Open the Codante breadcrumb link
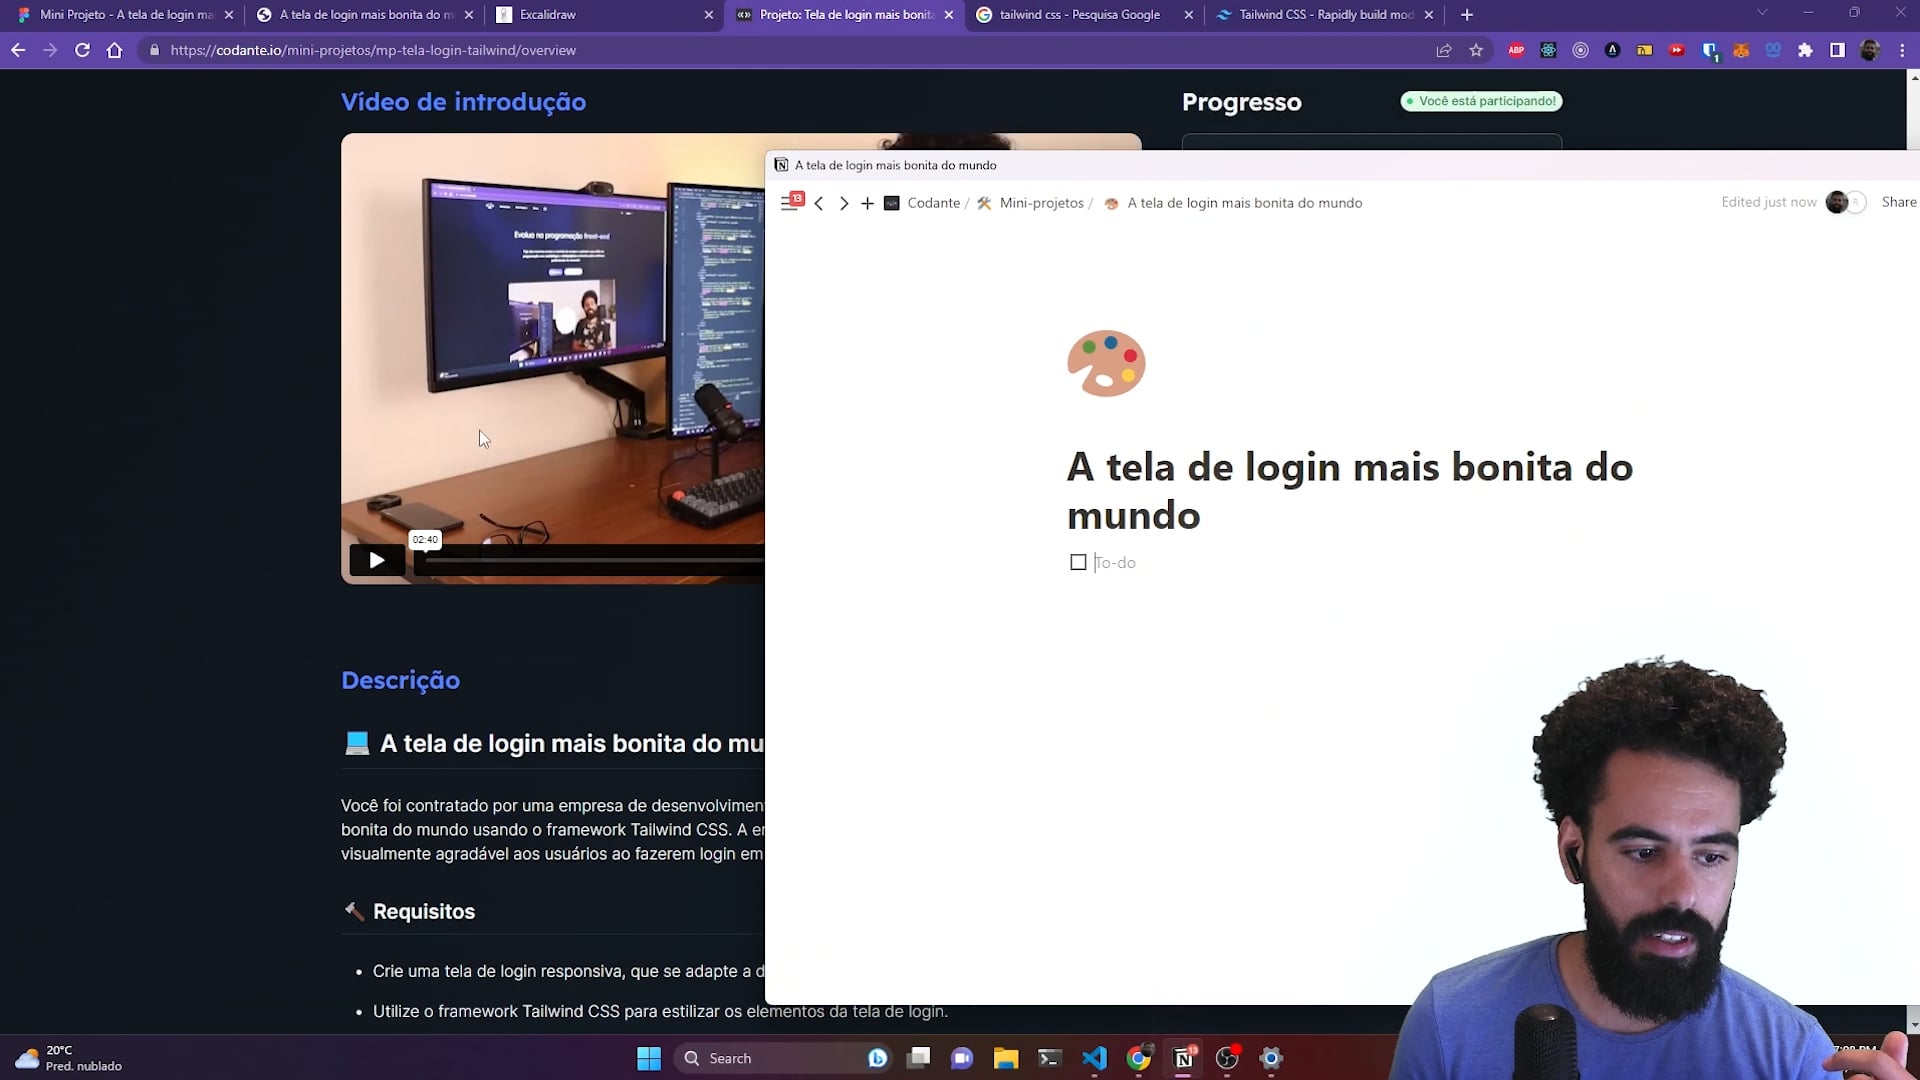The width and height of the screenshot is (1920, 1080). click(x=932, y=203)
